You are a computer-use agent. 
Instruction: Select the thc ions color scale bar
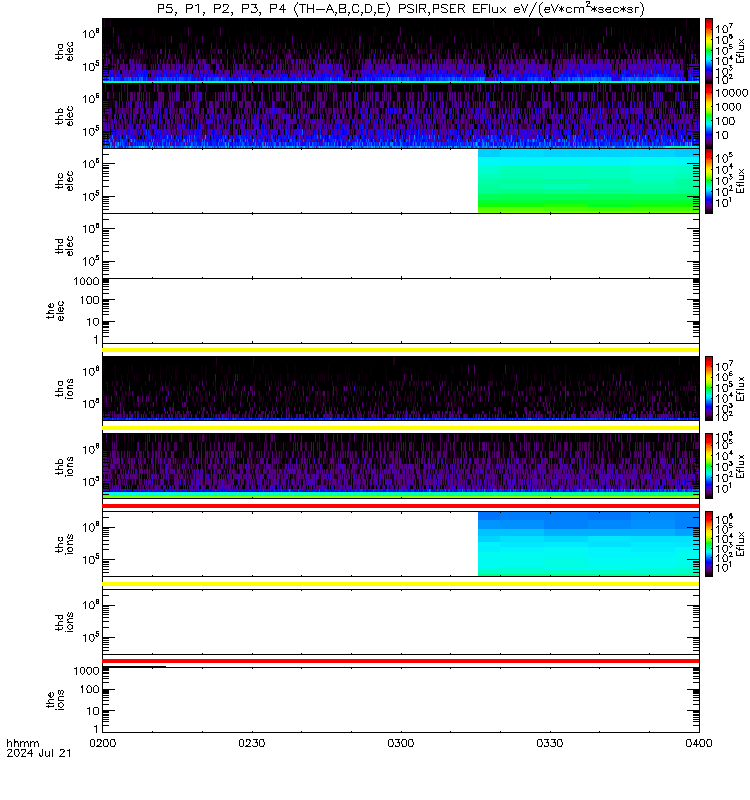(x=709, y=544)
